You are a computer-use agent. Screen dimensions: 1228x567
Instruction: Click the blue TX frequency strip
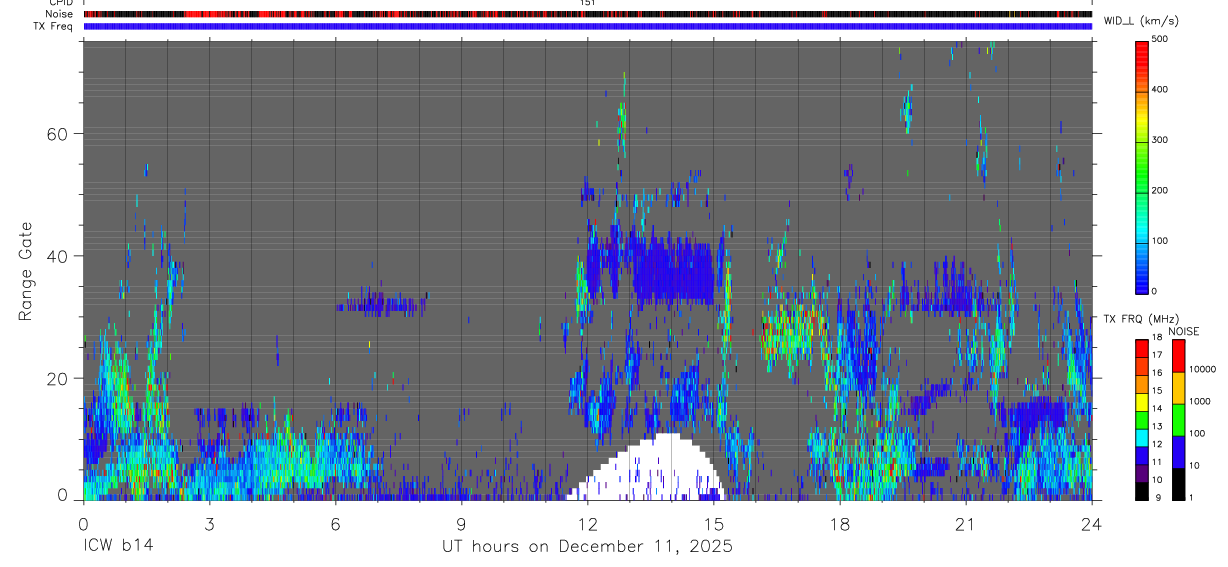pos(588,26)
